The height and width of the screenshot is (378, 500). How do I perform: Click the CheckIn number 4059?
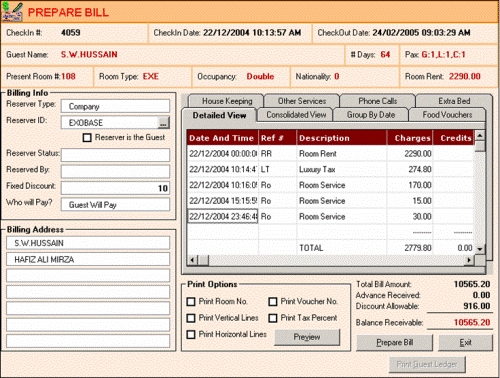click(x=70, y=33)
